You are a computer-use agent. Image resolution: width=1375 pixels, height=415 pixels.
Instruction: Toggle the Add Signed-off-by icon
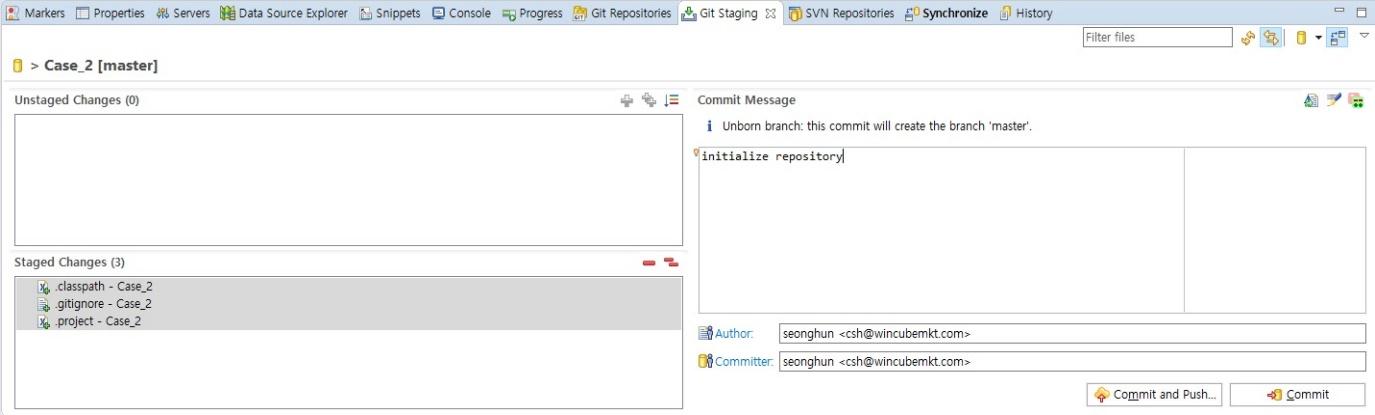pos(1333,100)
